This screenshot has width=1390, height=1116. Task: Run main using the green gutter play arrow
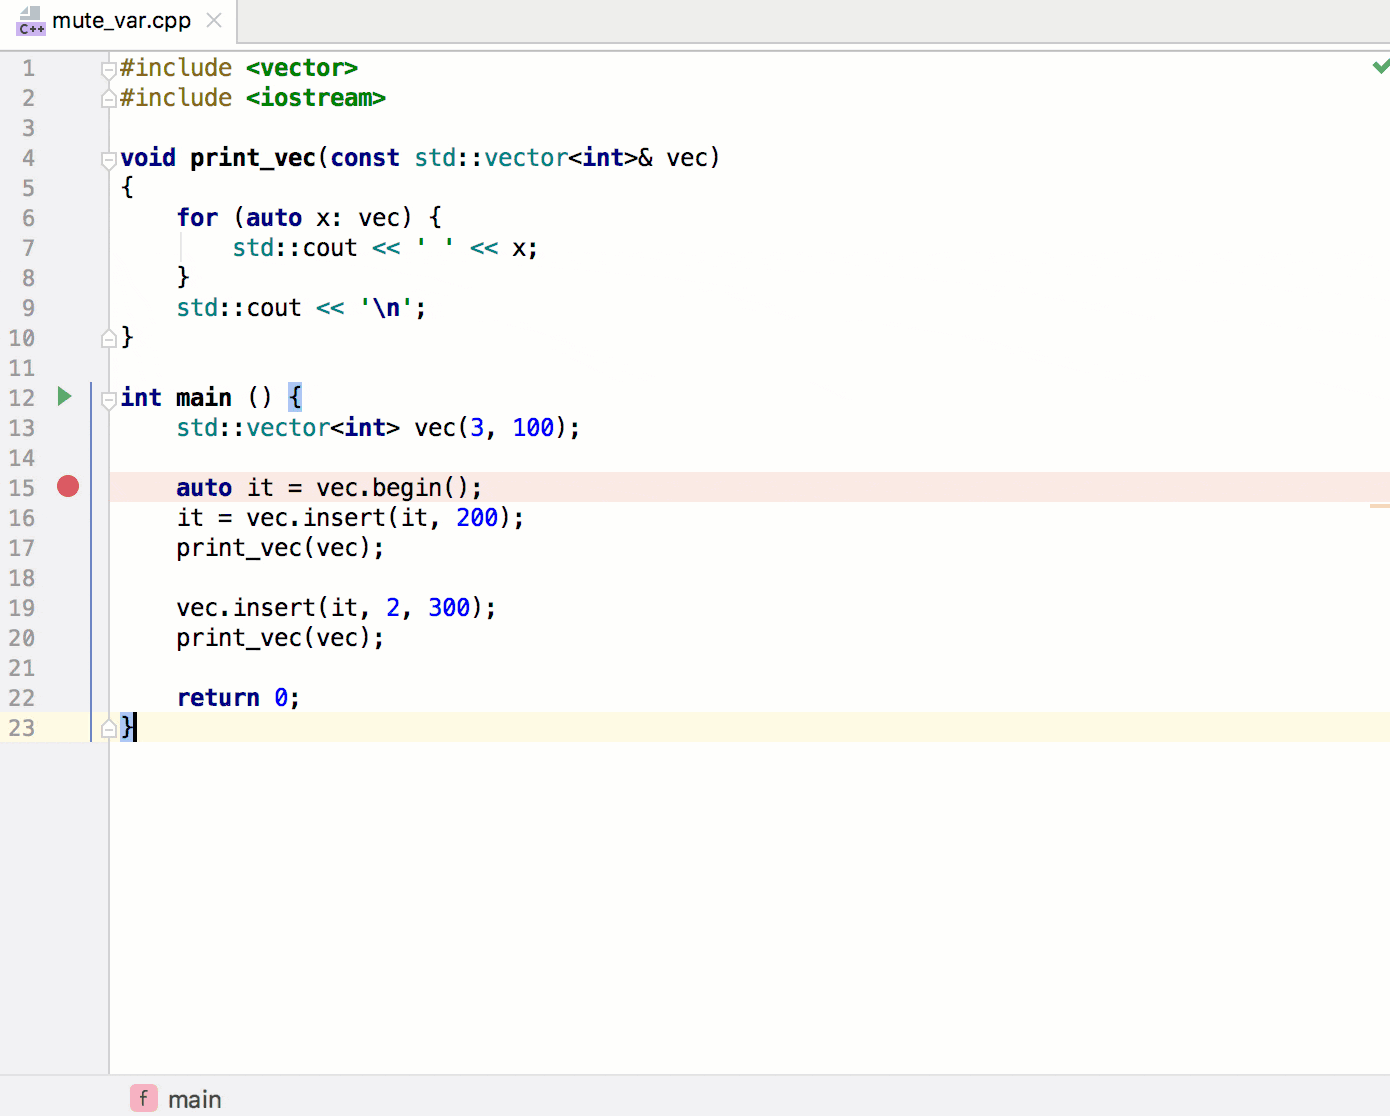[64, 396]
